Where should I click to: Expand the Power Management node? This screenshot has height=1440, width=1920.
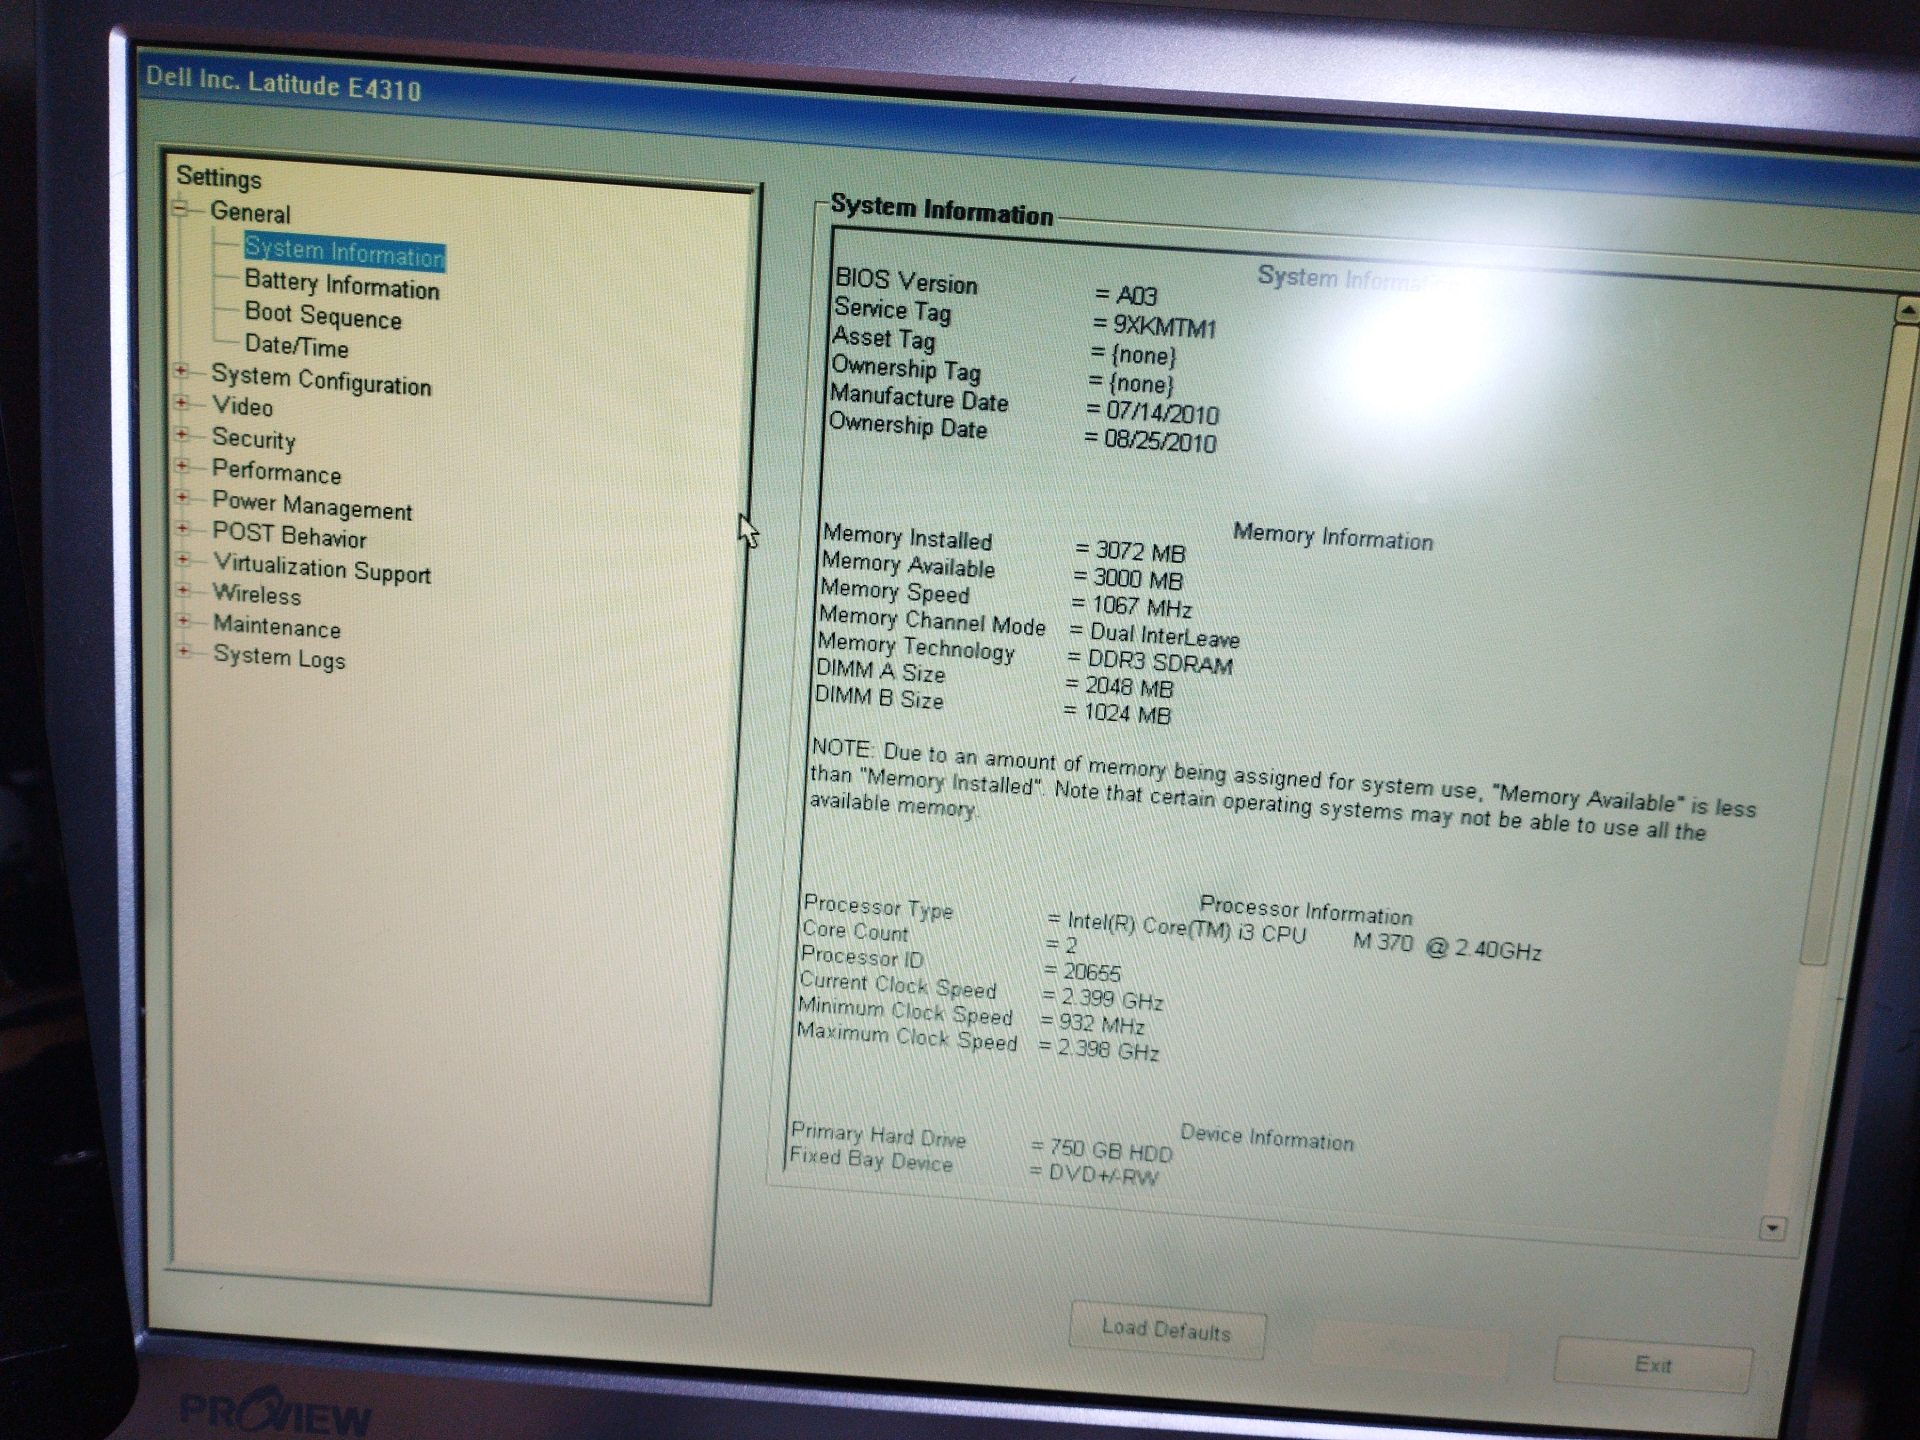(182, 497)
